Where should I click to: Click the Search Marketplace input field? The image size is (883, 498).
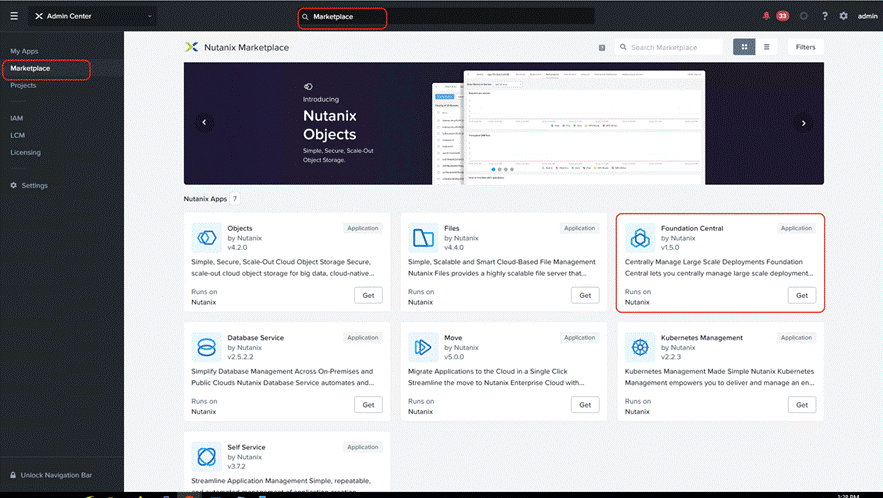(668, 47)
